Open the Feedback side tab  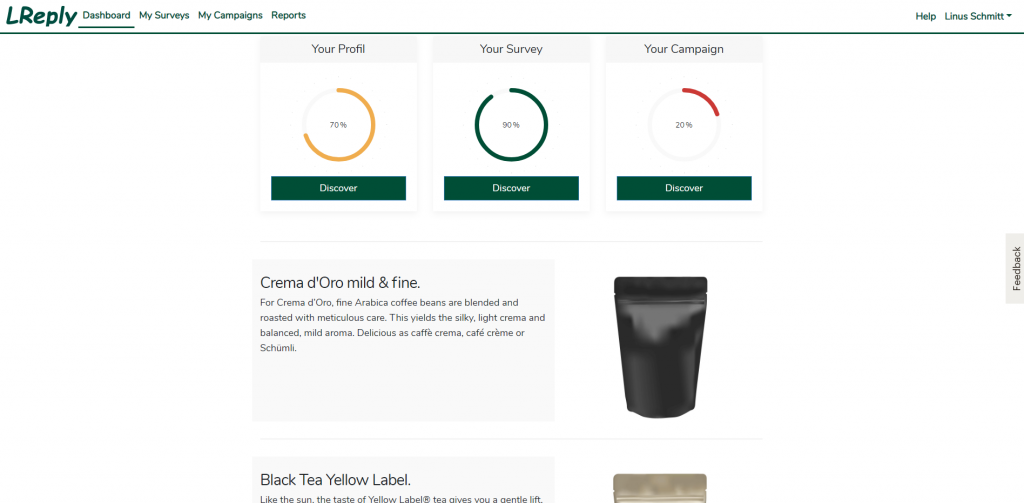tap(1015, 268)
